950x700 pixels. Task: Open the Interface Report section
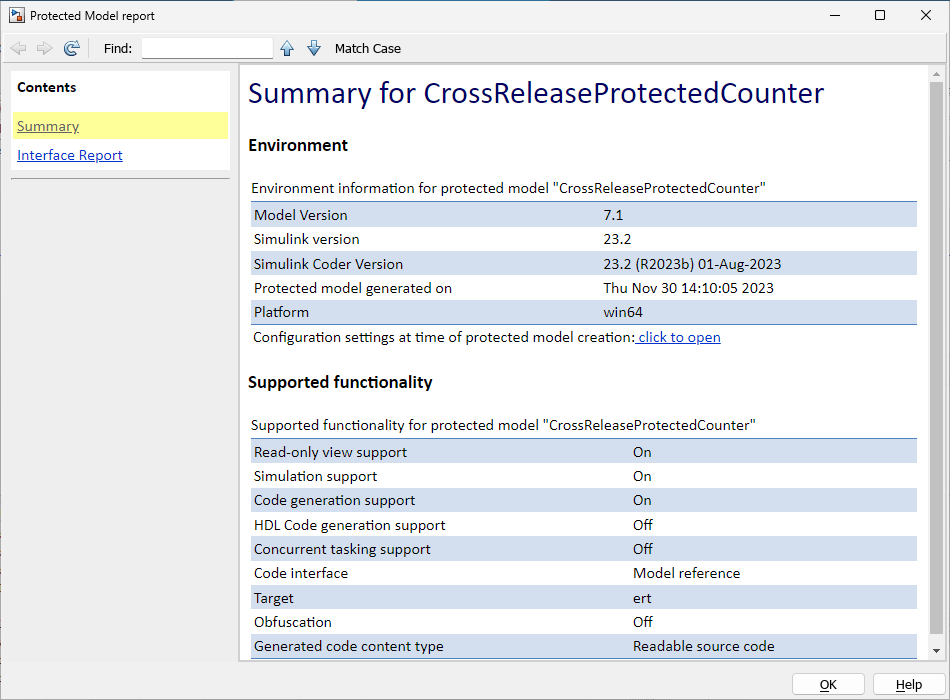(x=69, y=155)
